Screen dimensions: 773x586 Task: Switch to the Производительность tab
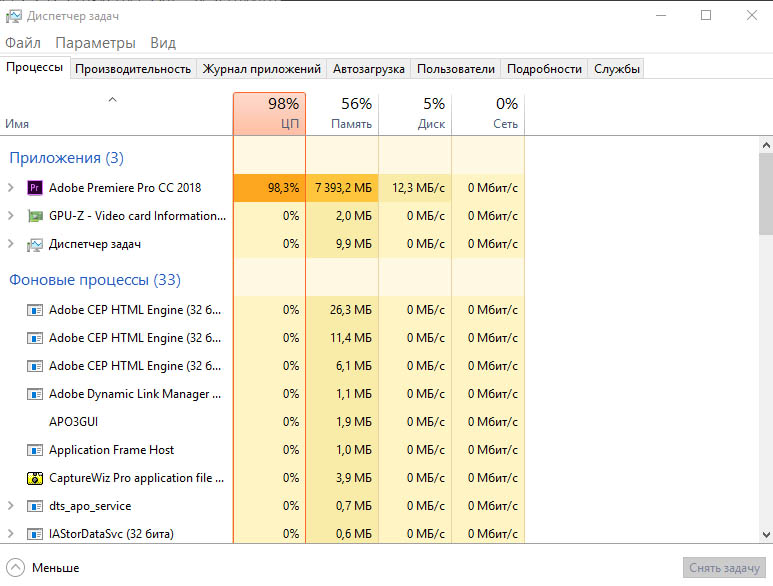click(x=133, y=69)
